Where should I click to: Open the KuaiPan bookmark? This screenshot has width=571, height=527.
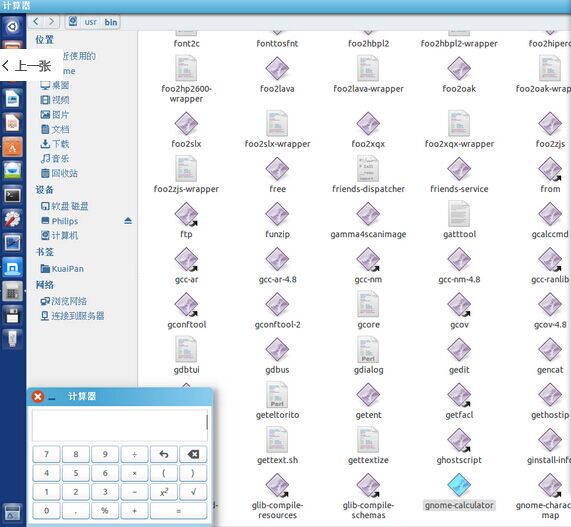click(x=62, y=269)
